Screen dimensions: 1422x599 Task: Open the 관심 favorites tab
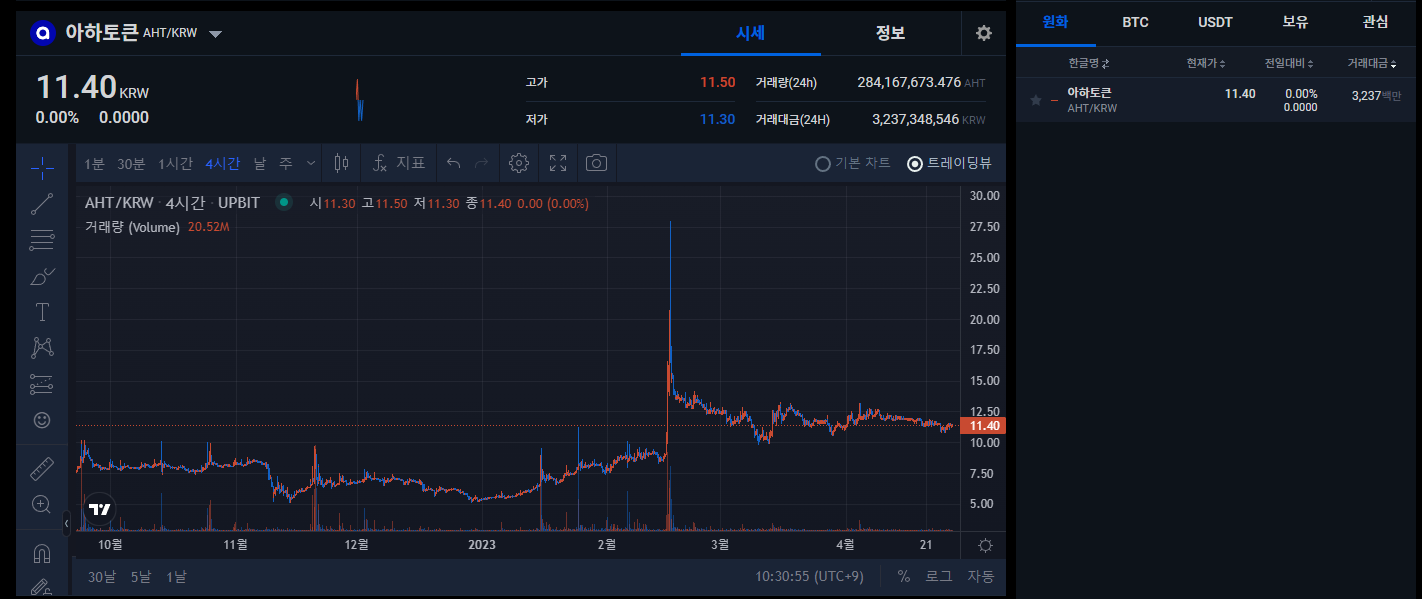click(x=1375, y=22)
